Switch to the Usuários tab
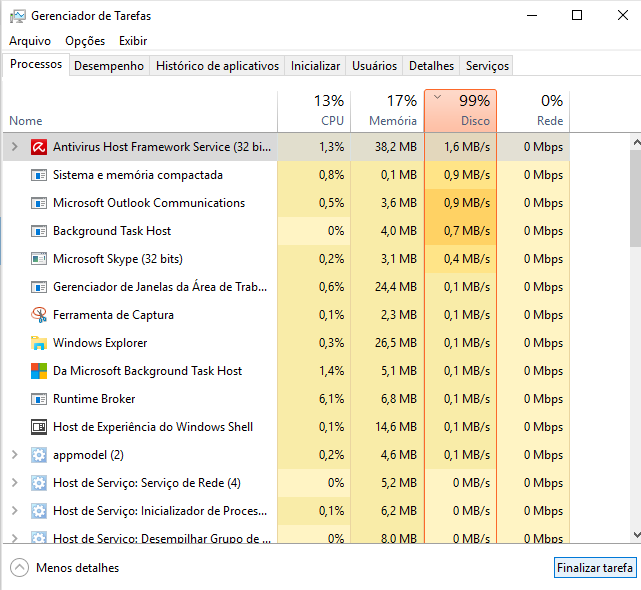641x590 pixels. click(x=374, y=66)
